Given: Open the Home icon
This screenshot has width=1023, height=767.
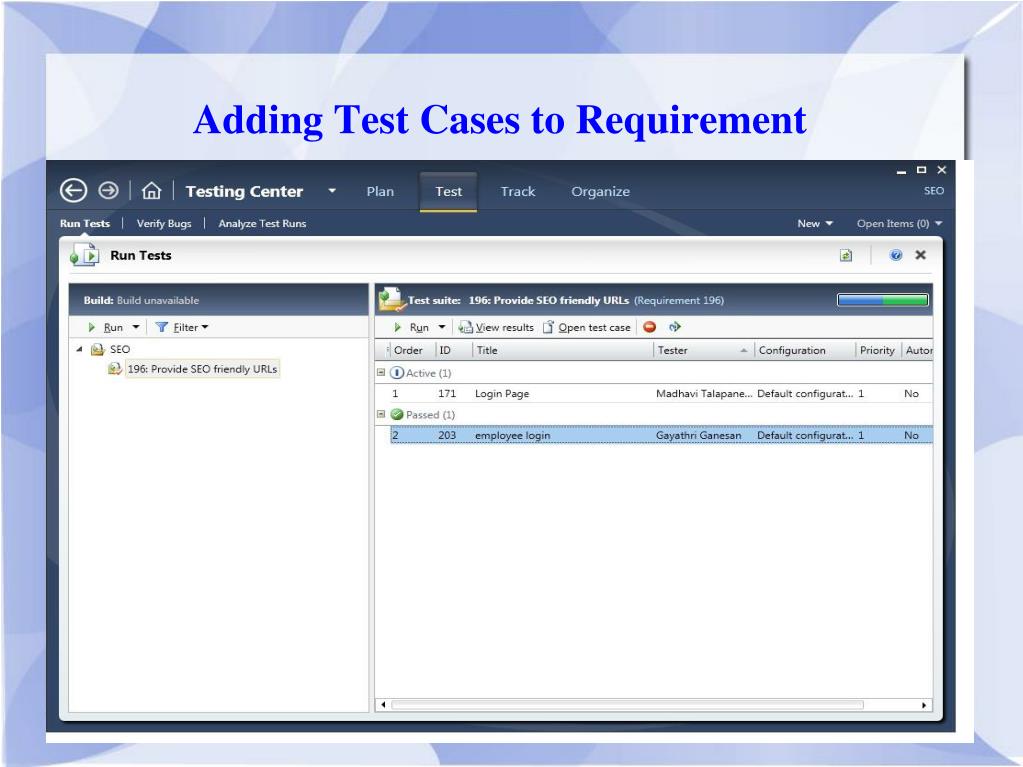Looking at the screenshot, I should (151, 190).
